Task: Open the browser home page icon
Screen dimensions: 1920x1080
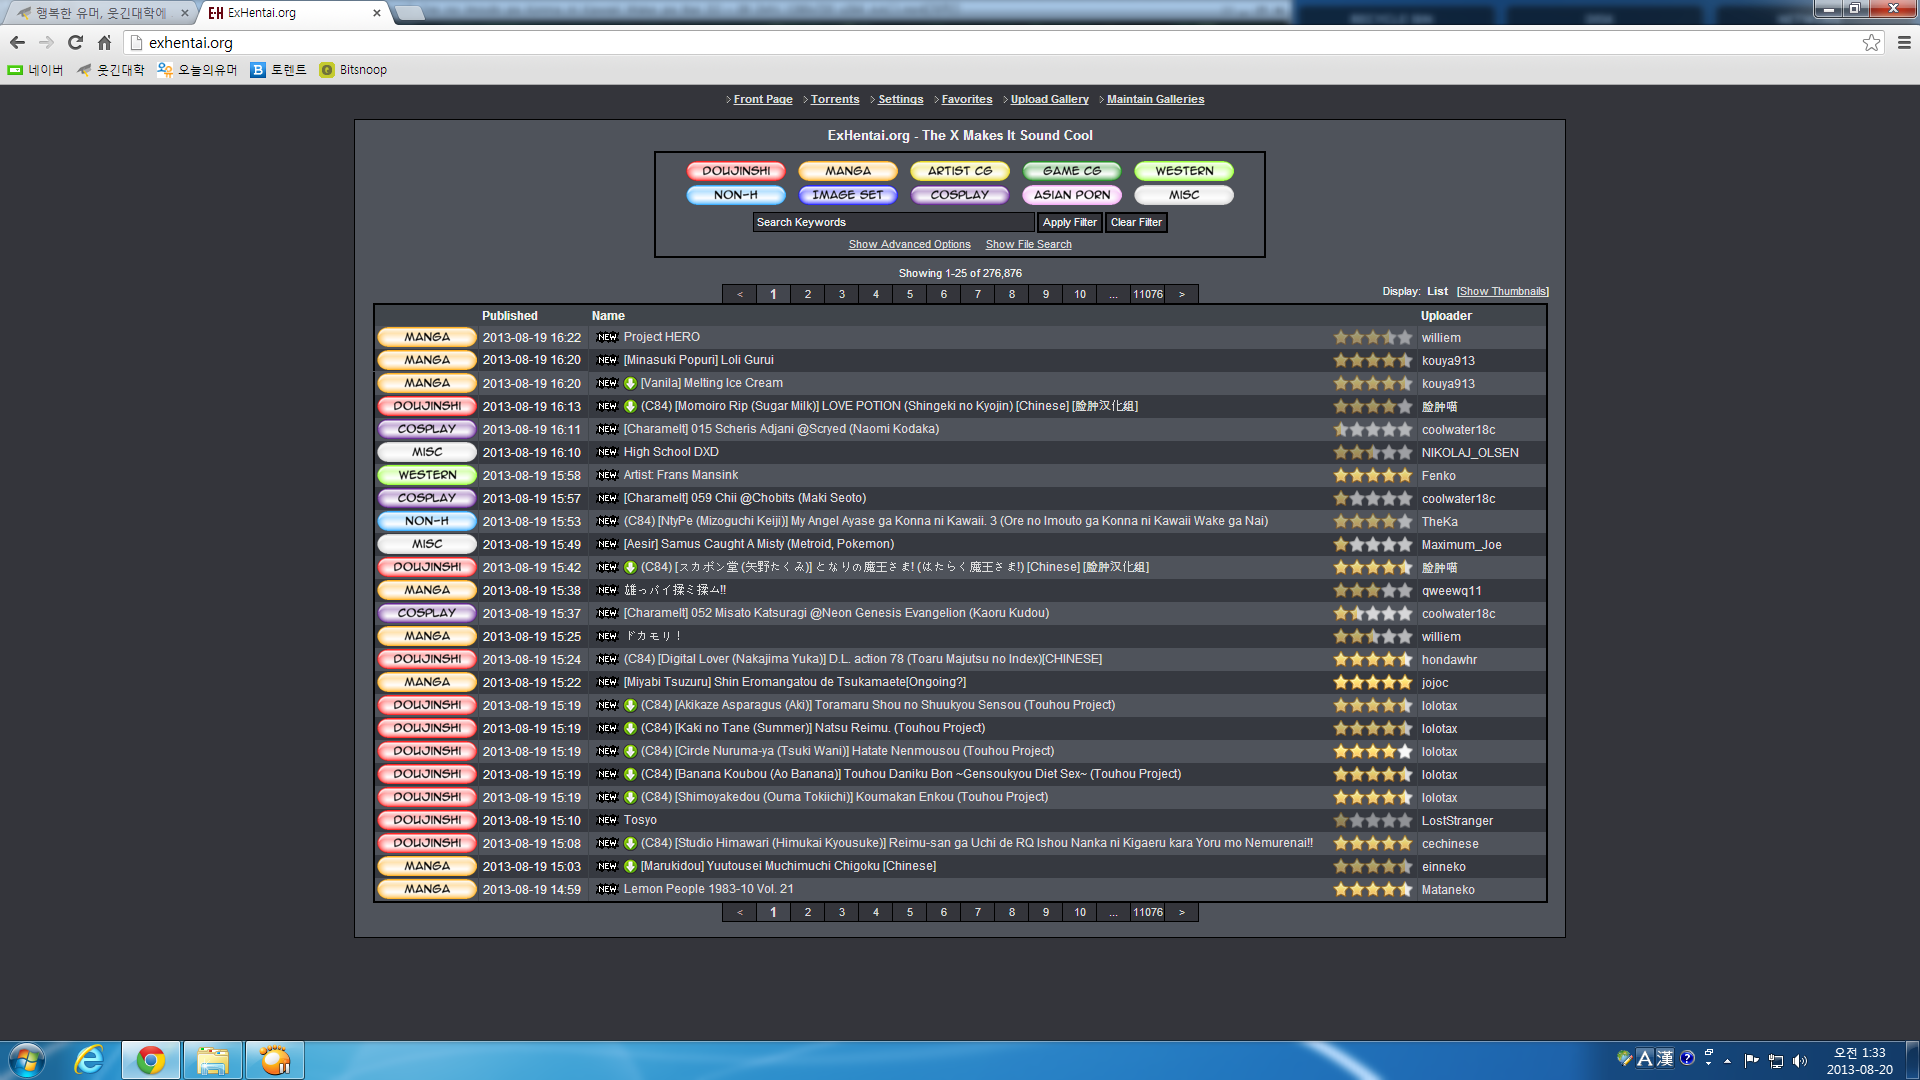Action: [104, 42]
